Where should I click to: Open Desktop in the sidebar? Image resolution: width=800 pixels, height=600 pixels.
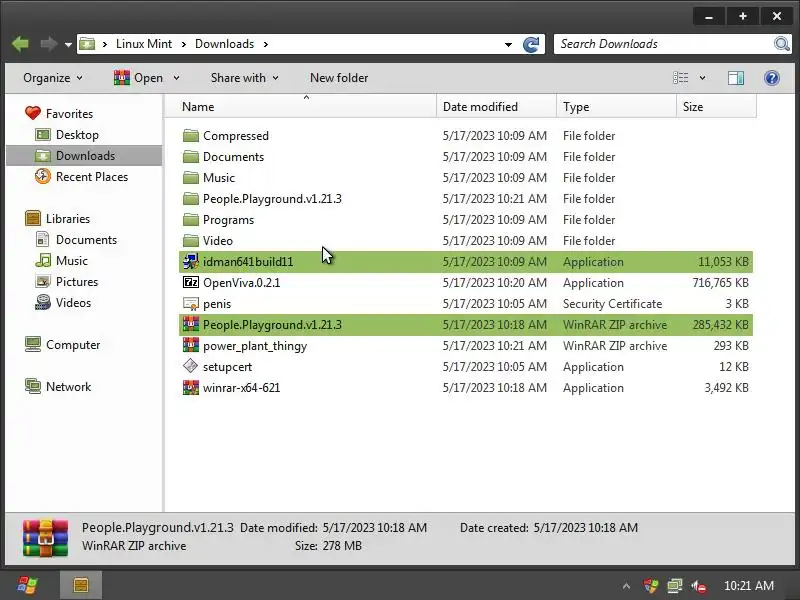[67, 135]
